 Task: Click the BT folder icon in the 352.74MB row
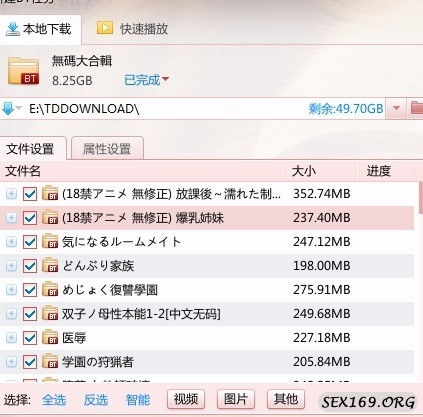click(x=50, y=193)
